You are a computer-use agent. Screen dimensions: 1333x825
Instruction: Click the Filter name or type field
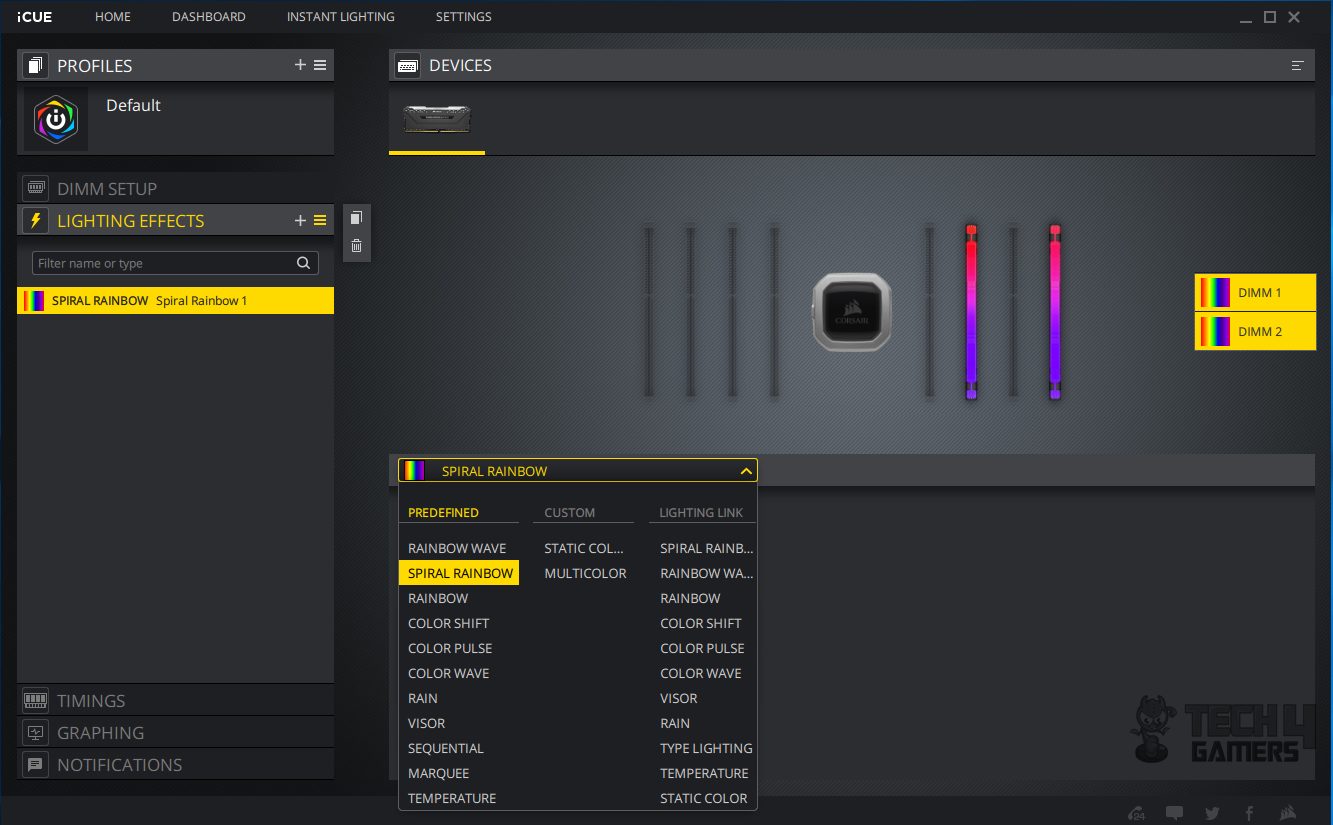pos(175,263)
